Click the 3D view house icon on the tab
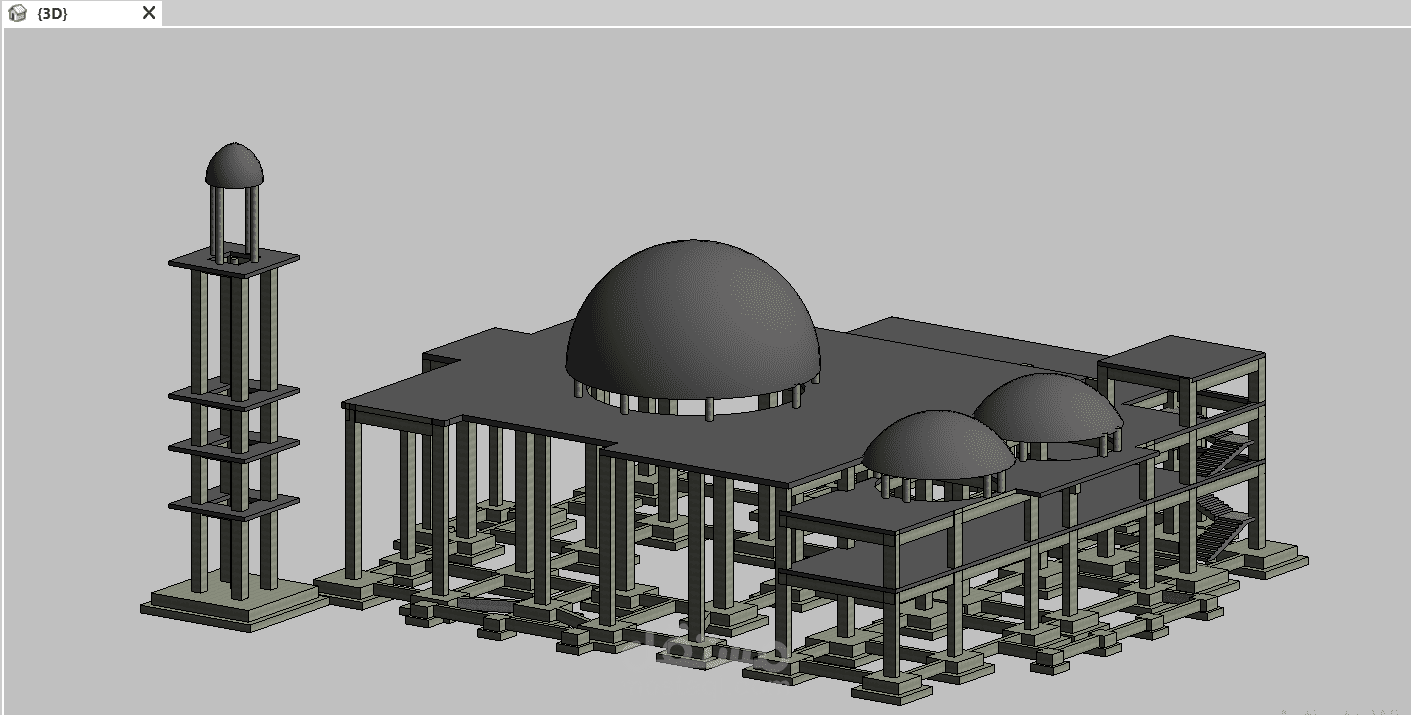This screenshot has width=1411, height=715. tap(15, 13)
